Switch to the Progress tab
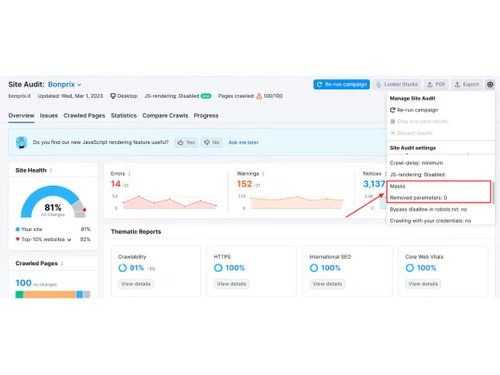This screenshot has height=375, width=500. (x=206, y=116)
